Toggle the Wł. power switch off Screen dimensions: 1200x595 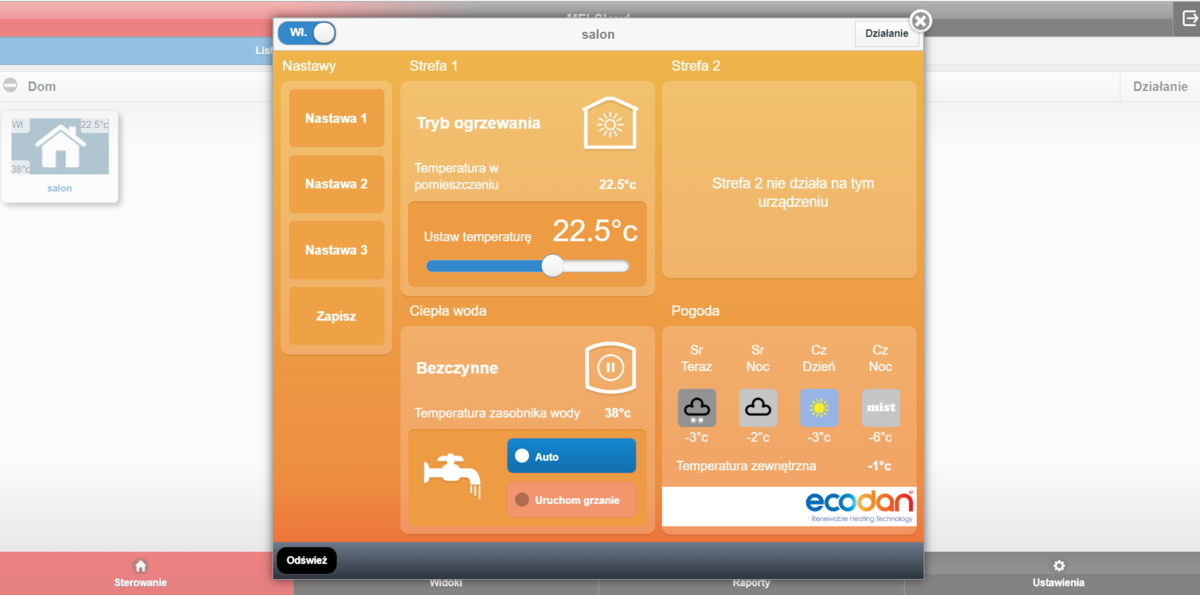307,33
